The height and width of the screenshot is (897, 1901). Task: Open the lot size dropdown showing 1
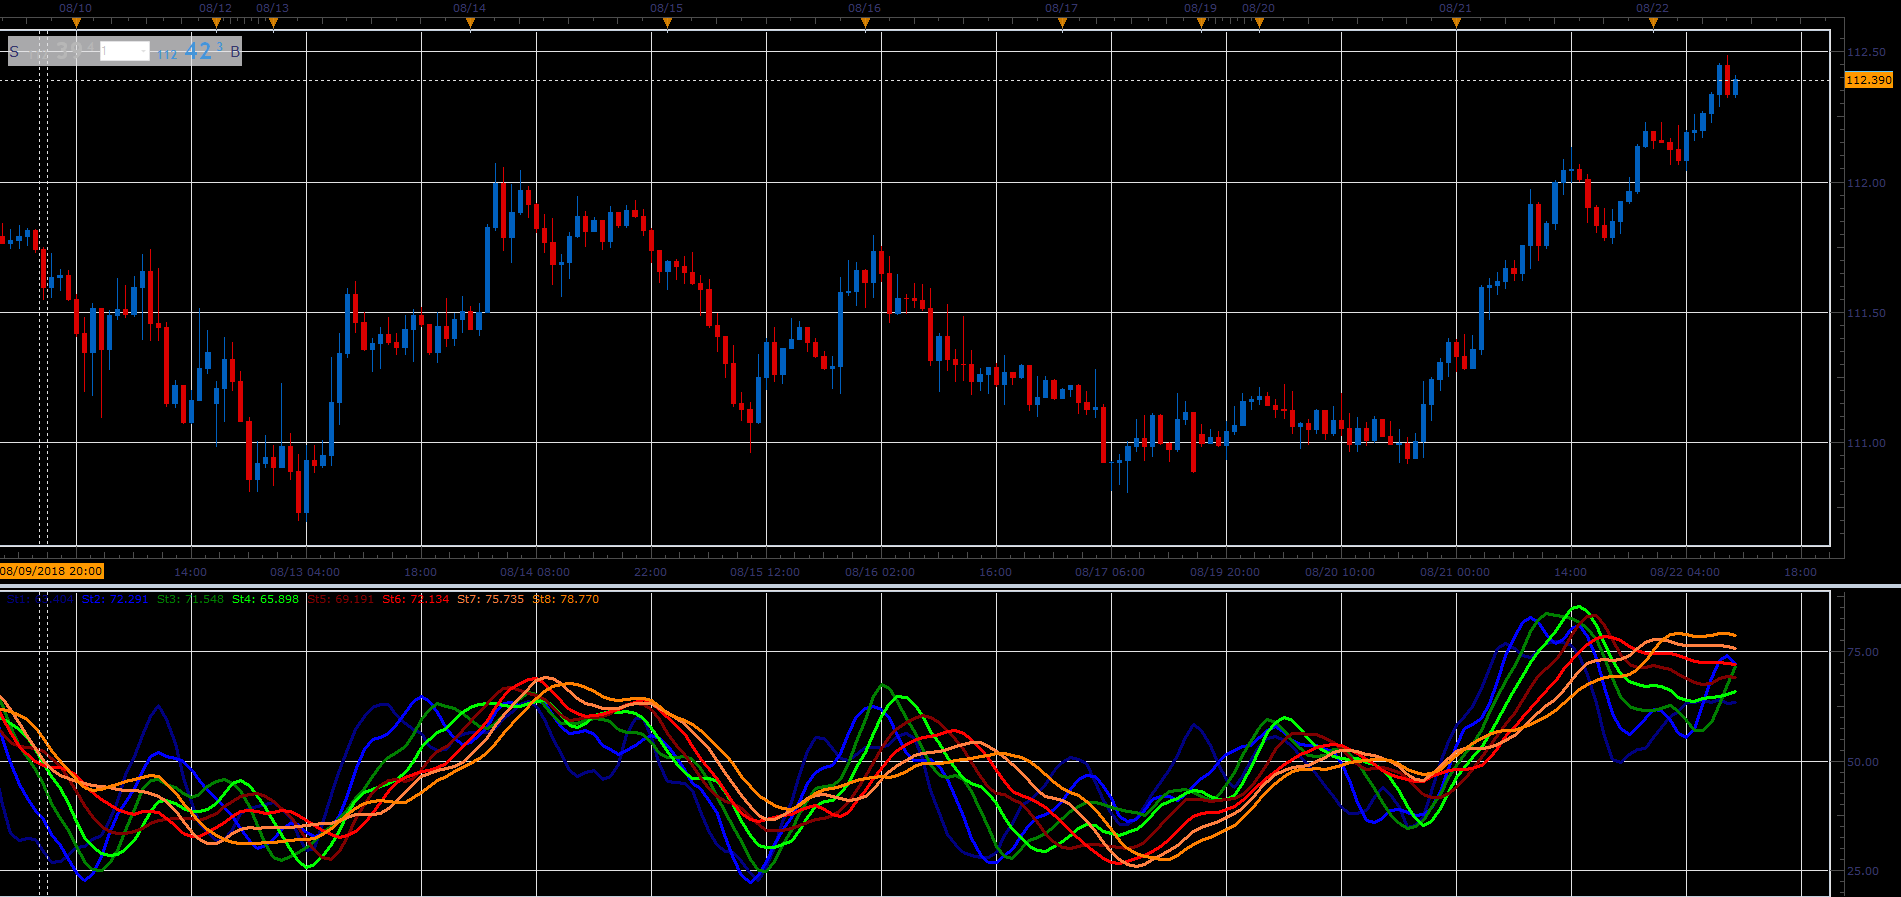[125, 51]
